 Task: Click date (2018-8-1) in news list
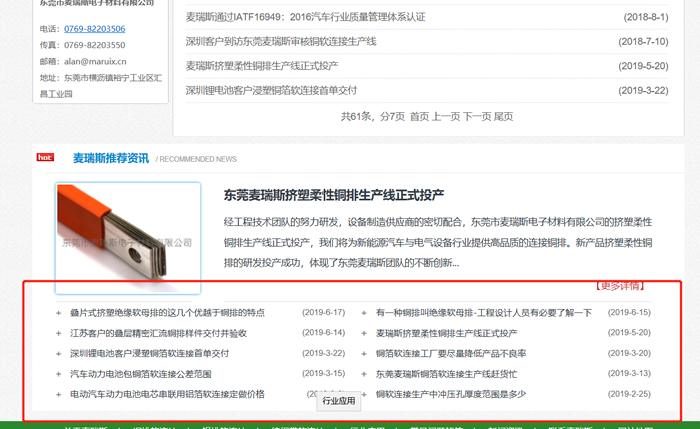coord(646,17)
